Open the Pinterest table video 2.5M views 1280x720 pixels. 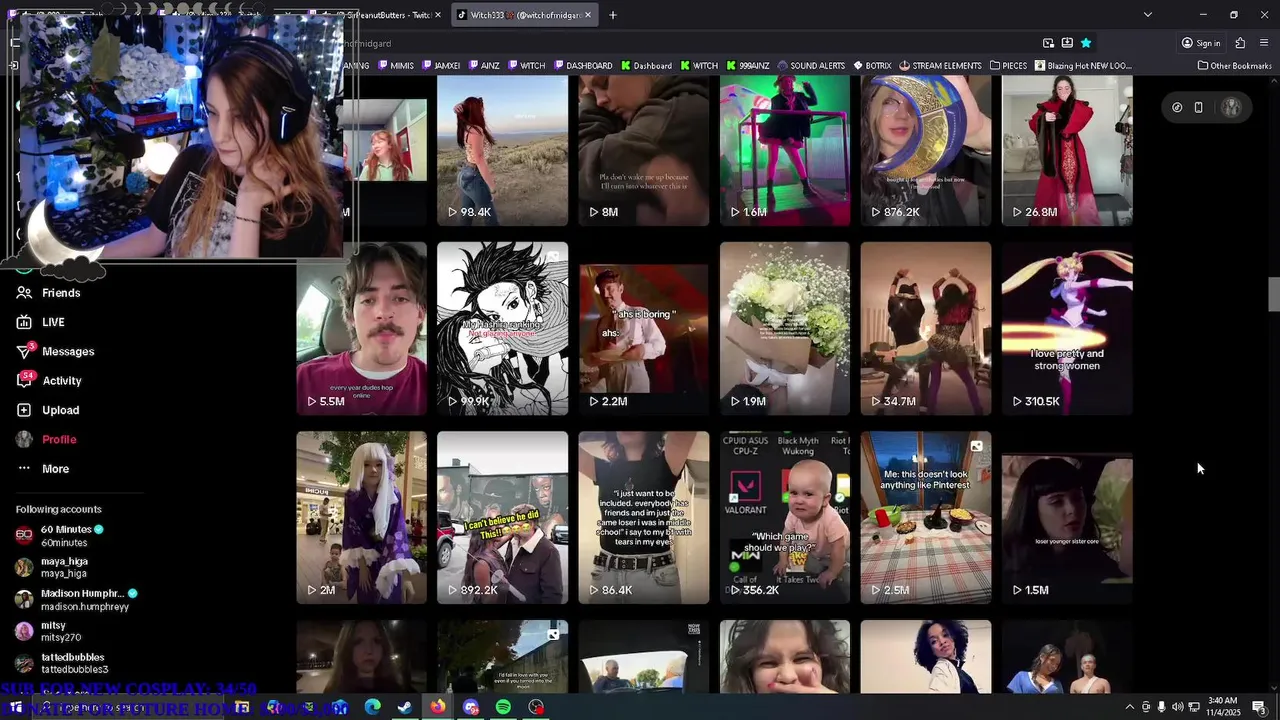pos(926,517)
